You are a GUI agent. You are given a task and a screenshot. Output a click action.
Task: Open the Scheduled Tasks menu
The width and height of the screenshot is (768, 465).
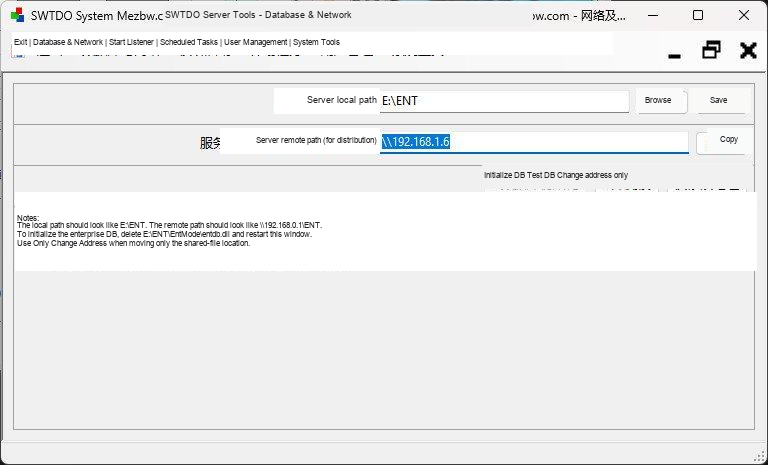pos(189,42)
